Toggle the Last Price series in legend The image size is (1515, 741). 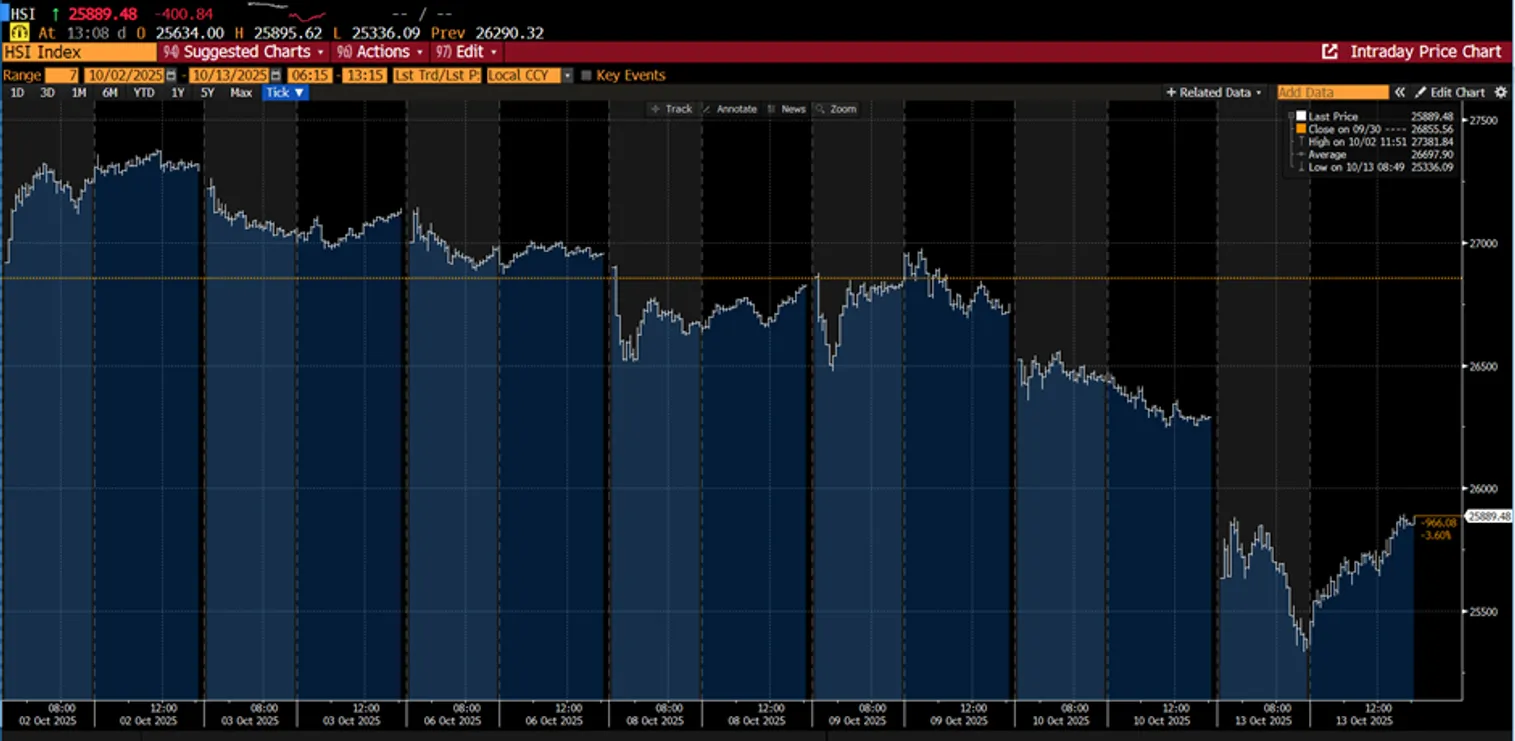[x=1300, y=117]
